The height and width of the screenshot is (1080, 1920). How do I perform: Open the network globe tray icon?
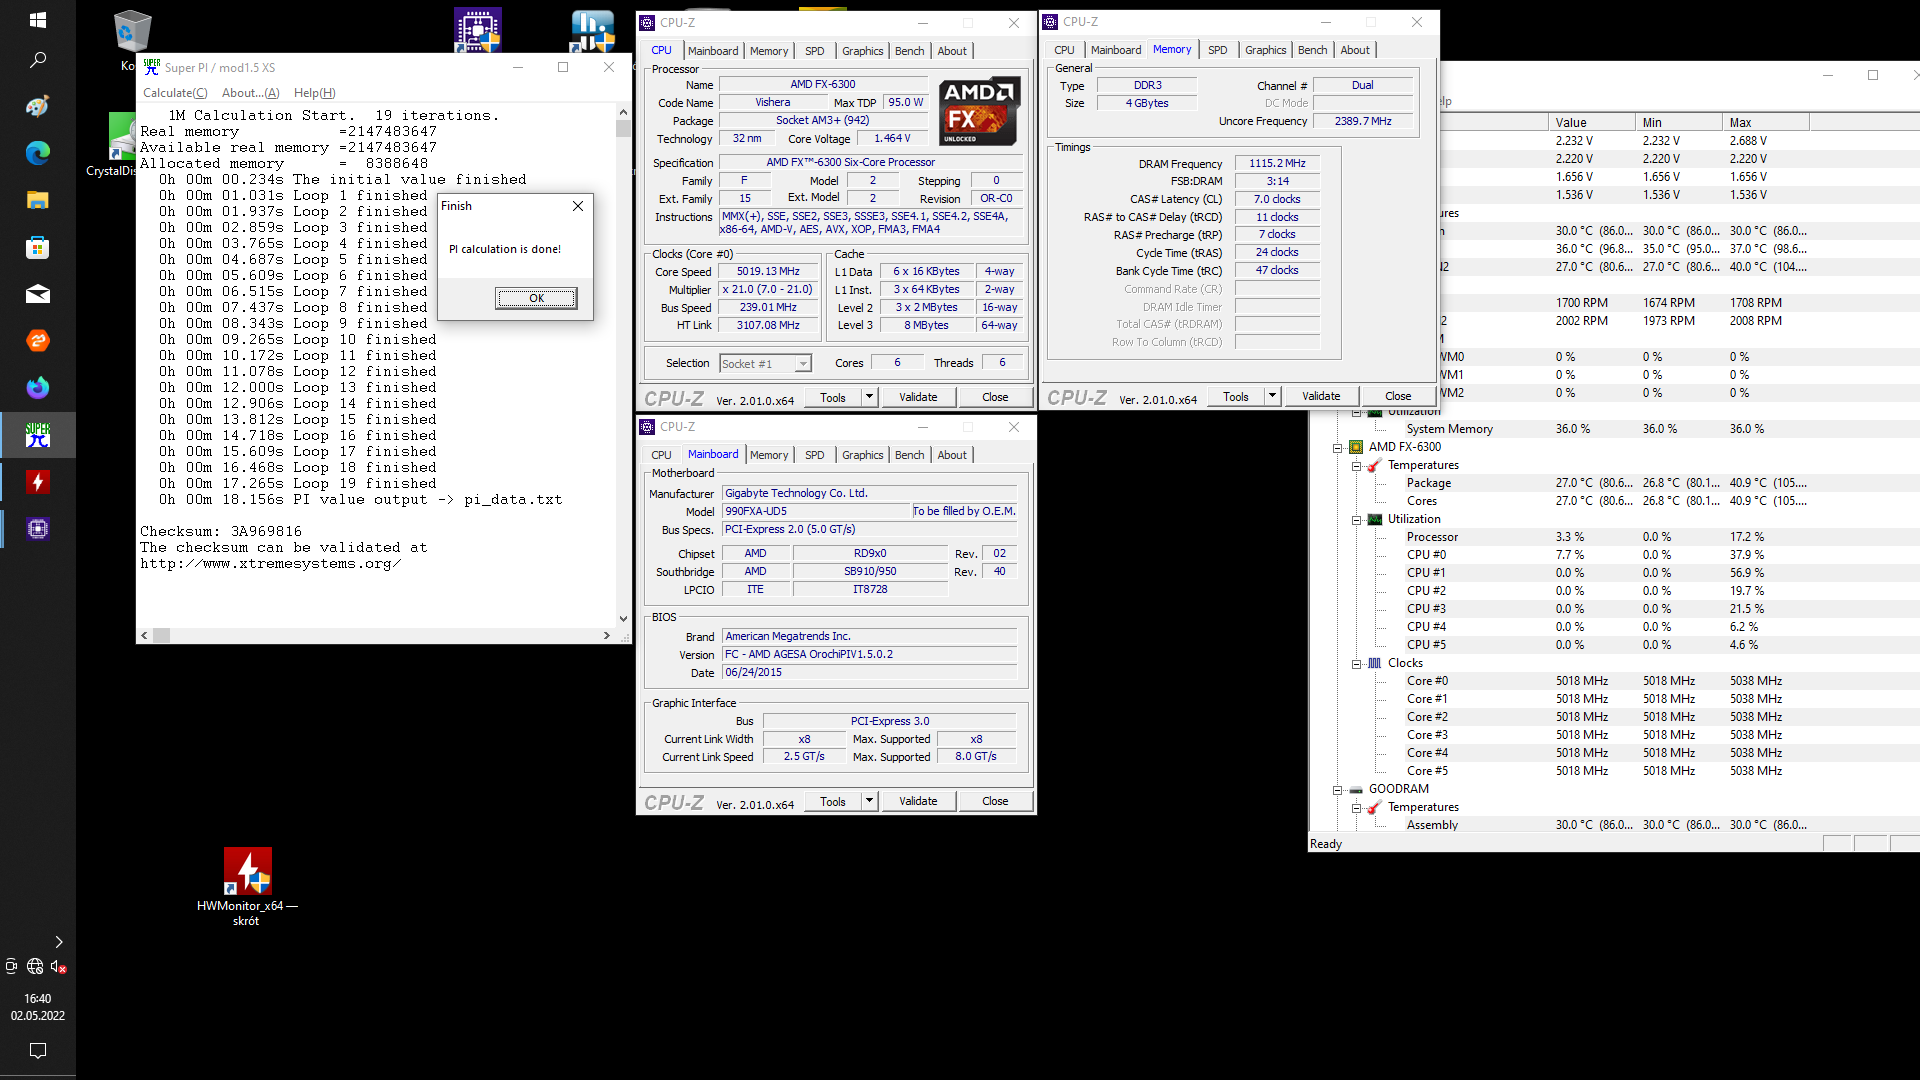(35, 966)
